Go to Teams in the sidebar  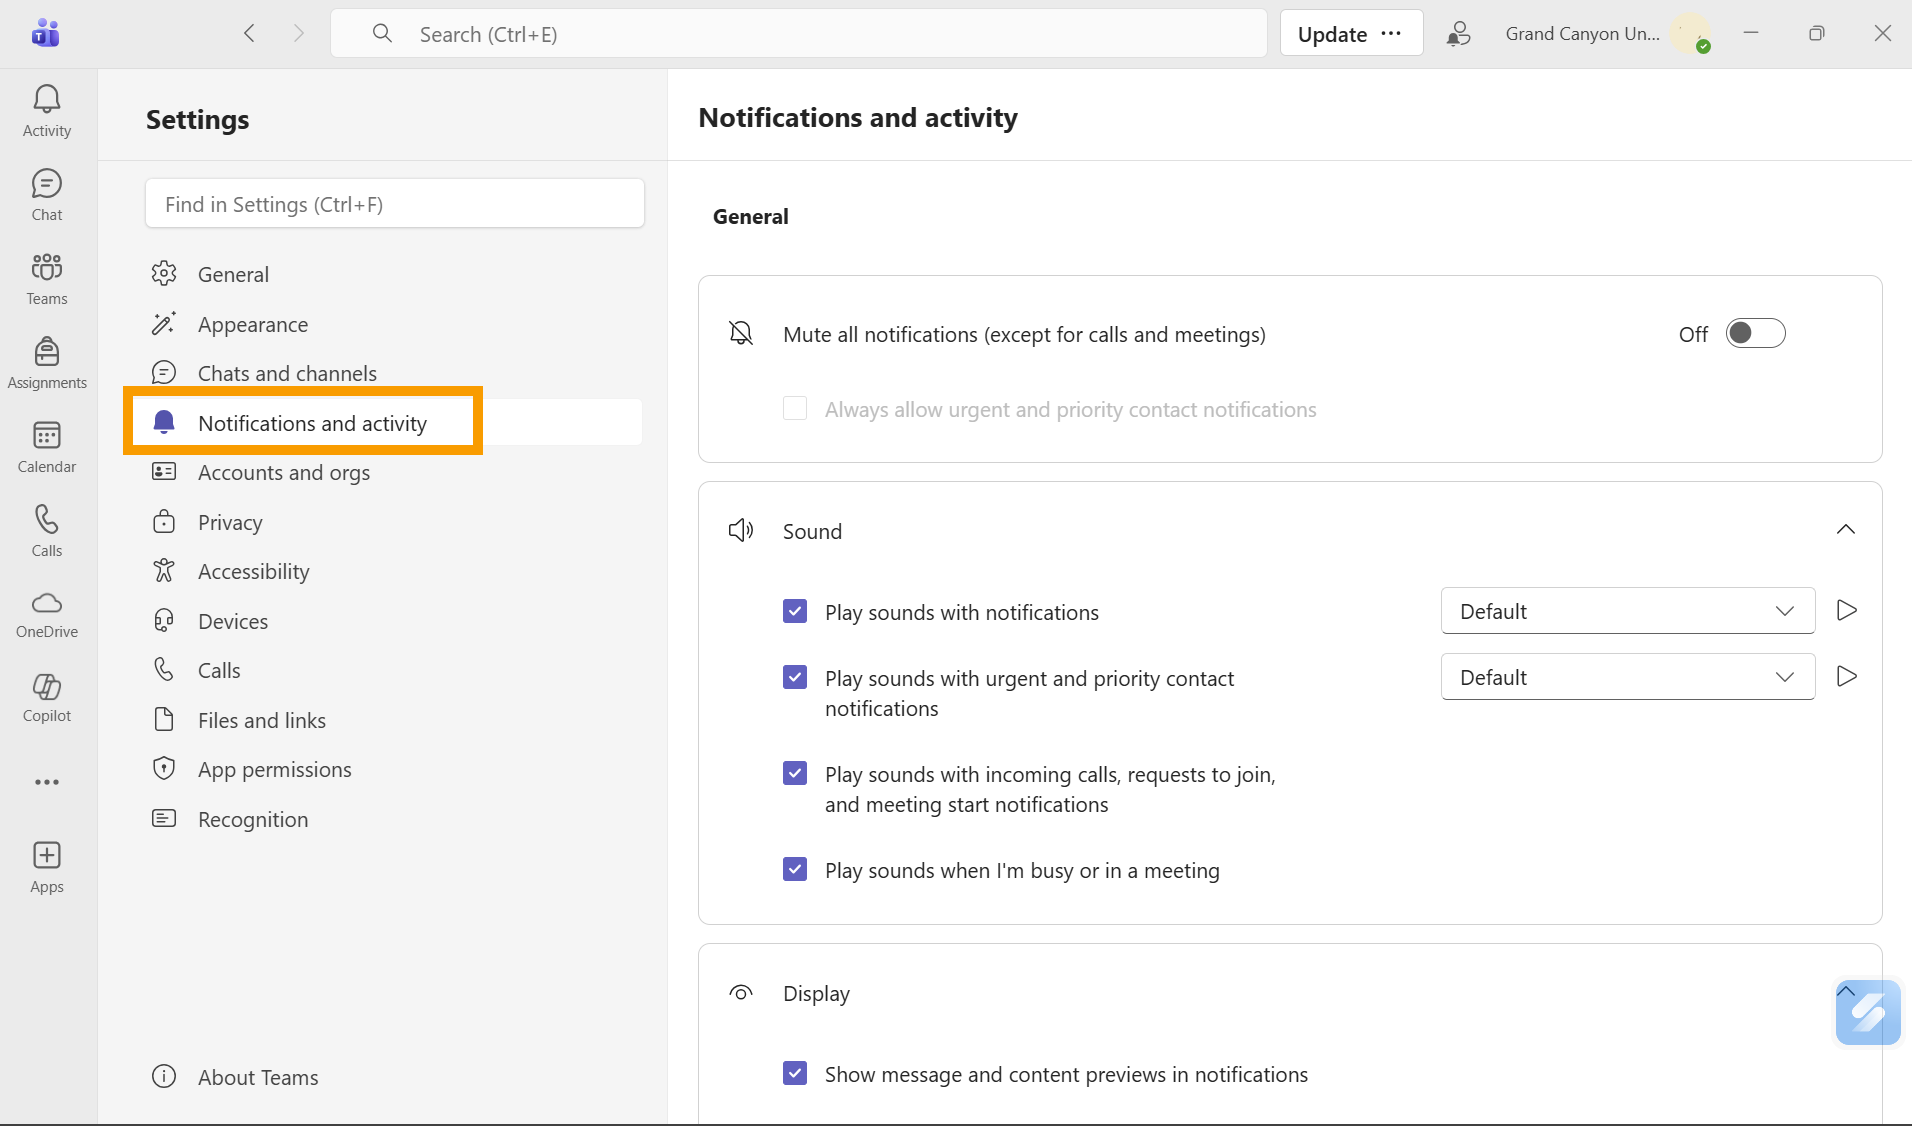pyautogui.click(x=47, y=278)
